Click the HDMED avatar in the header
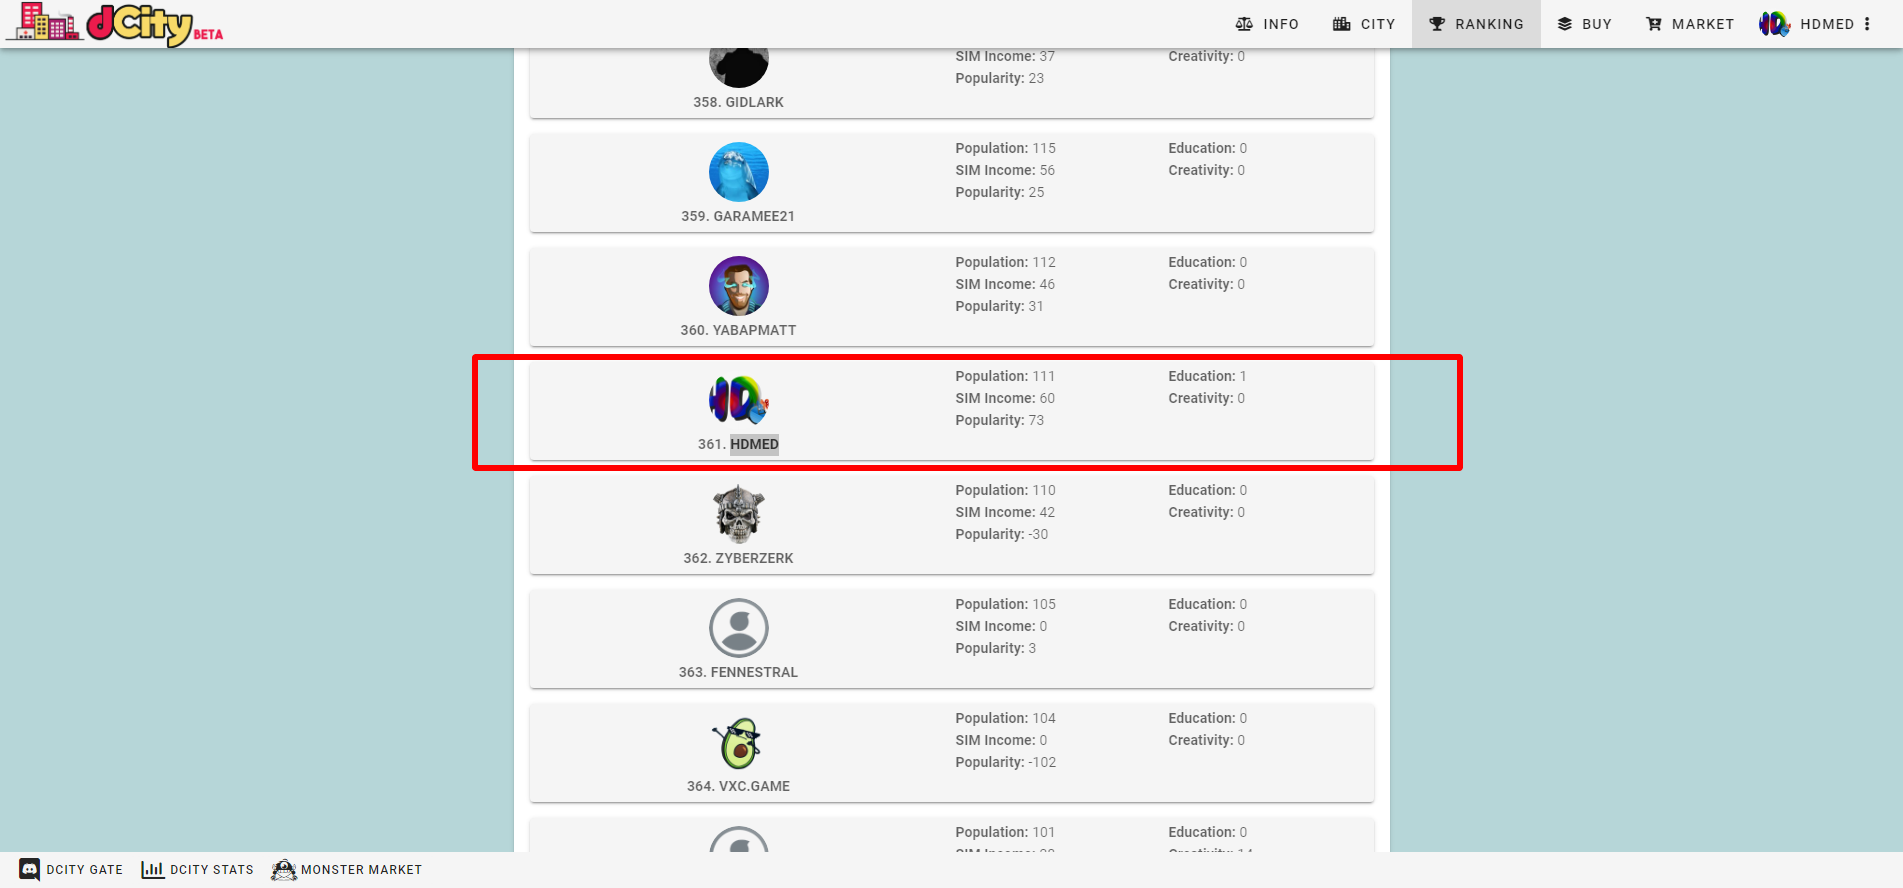 (x=1774, y=24)
